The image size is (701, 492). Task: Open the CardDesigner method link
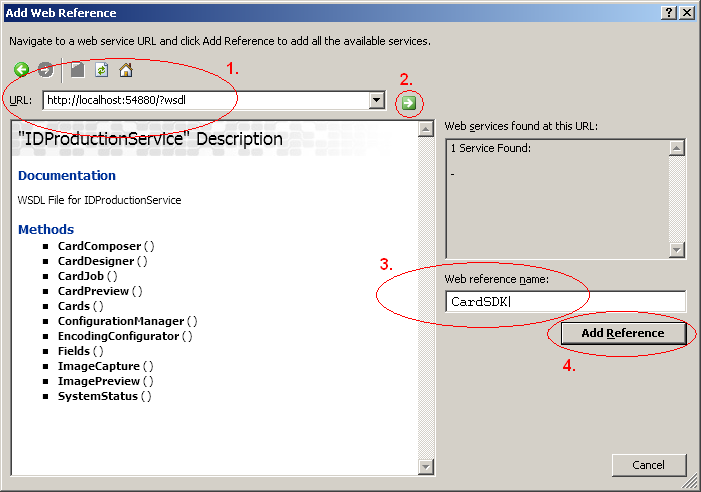tap(95, 261)
